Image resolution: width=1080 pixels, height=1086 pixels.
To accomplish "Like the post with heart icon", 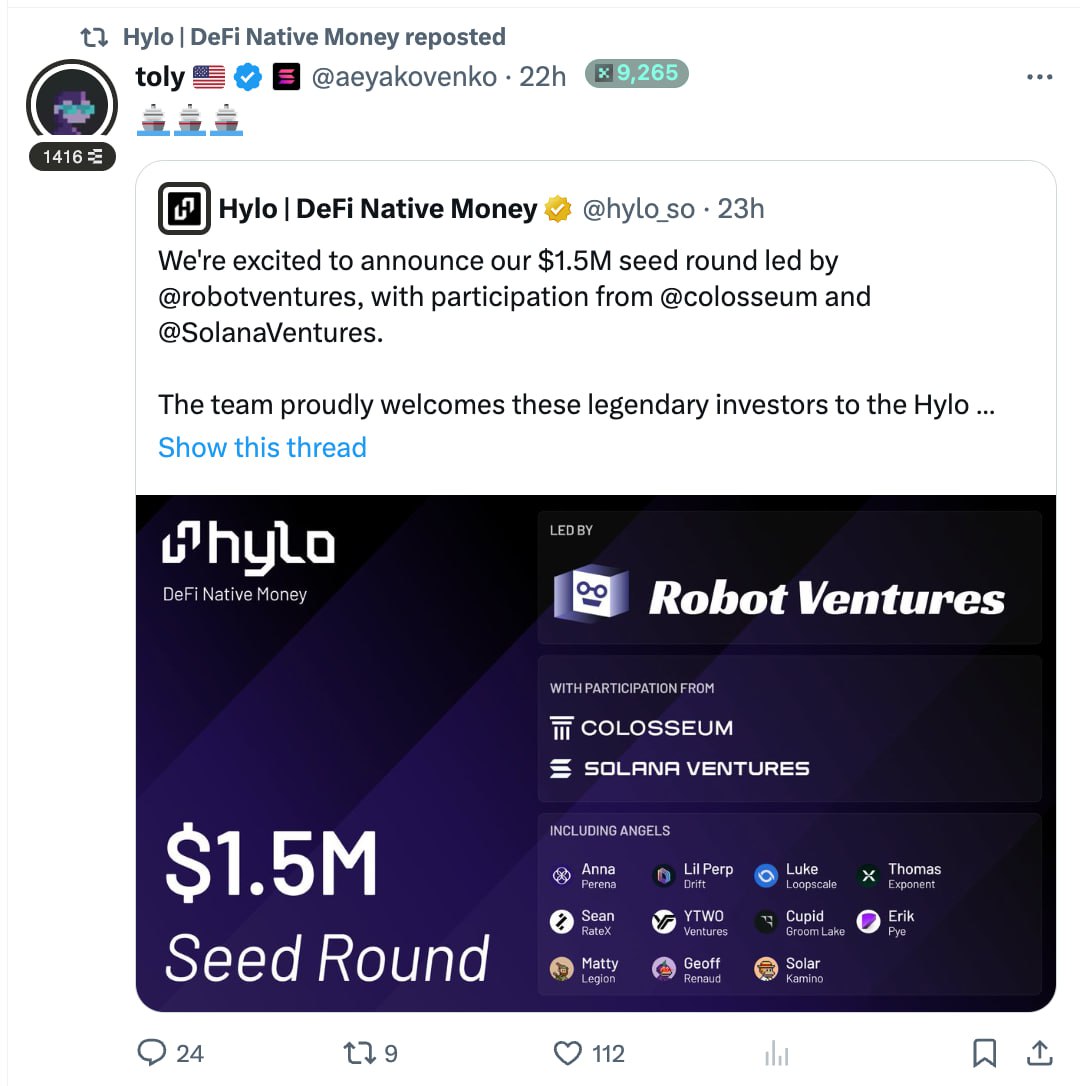I will [568, 1053].
